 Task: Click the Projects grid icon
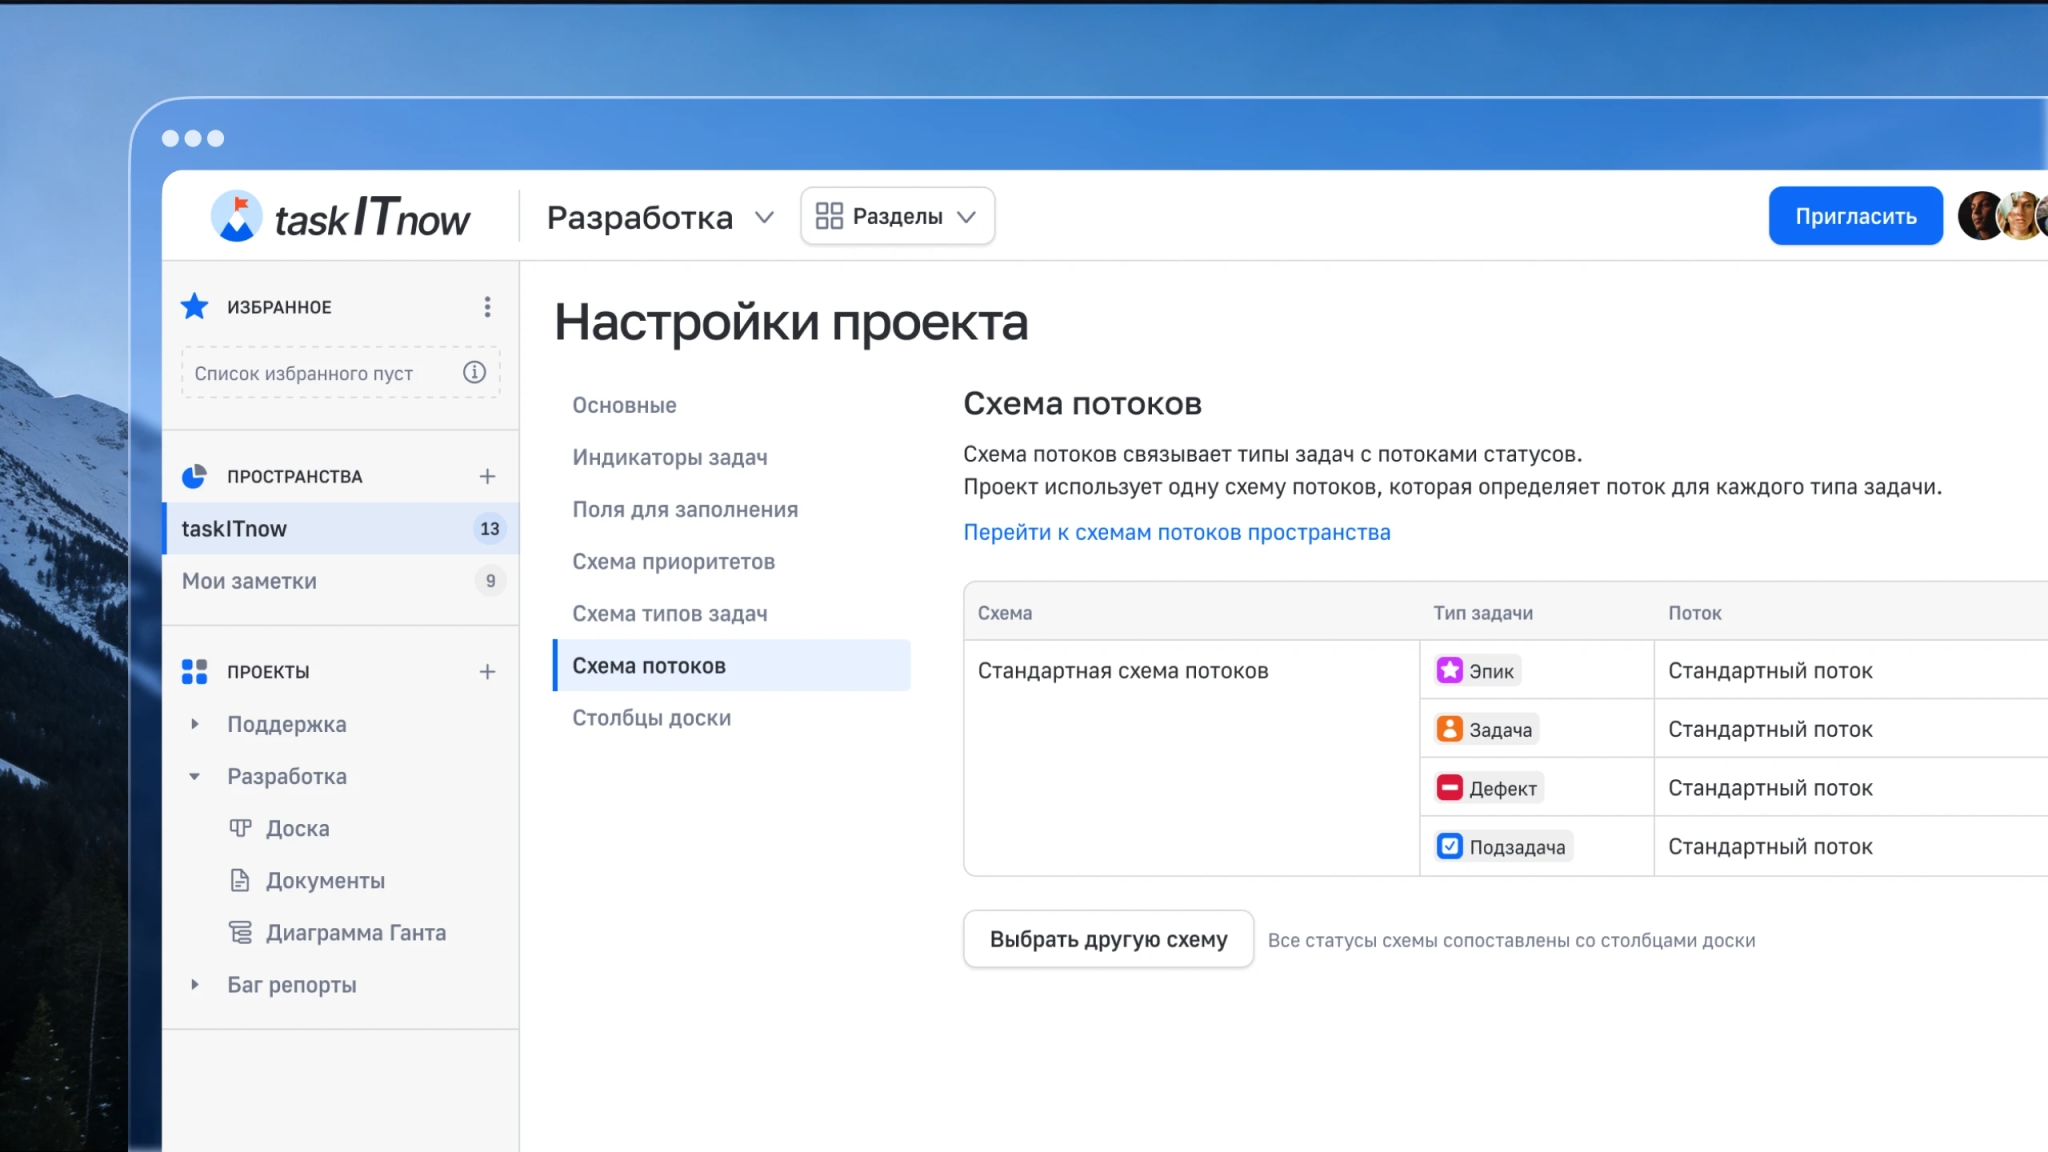click(194, 671)
